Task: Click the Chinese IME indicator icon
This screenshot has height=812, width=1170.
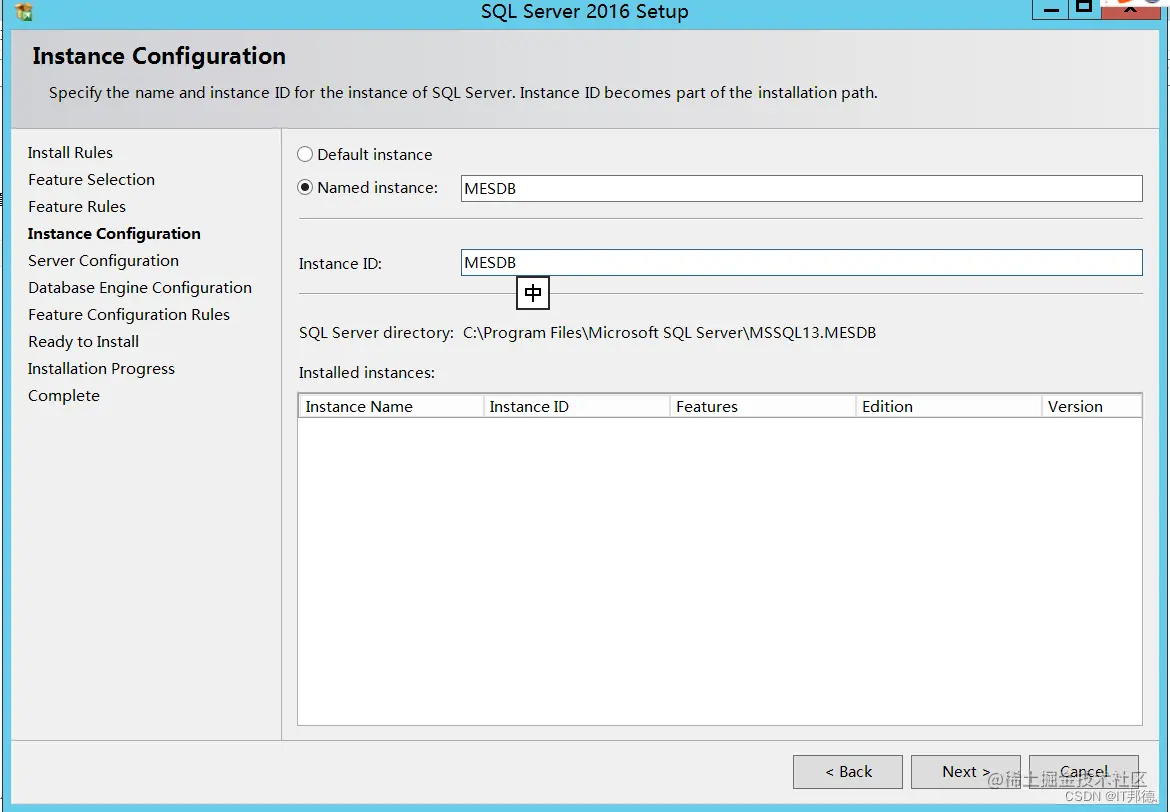Action: 533,293
